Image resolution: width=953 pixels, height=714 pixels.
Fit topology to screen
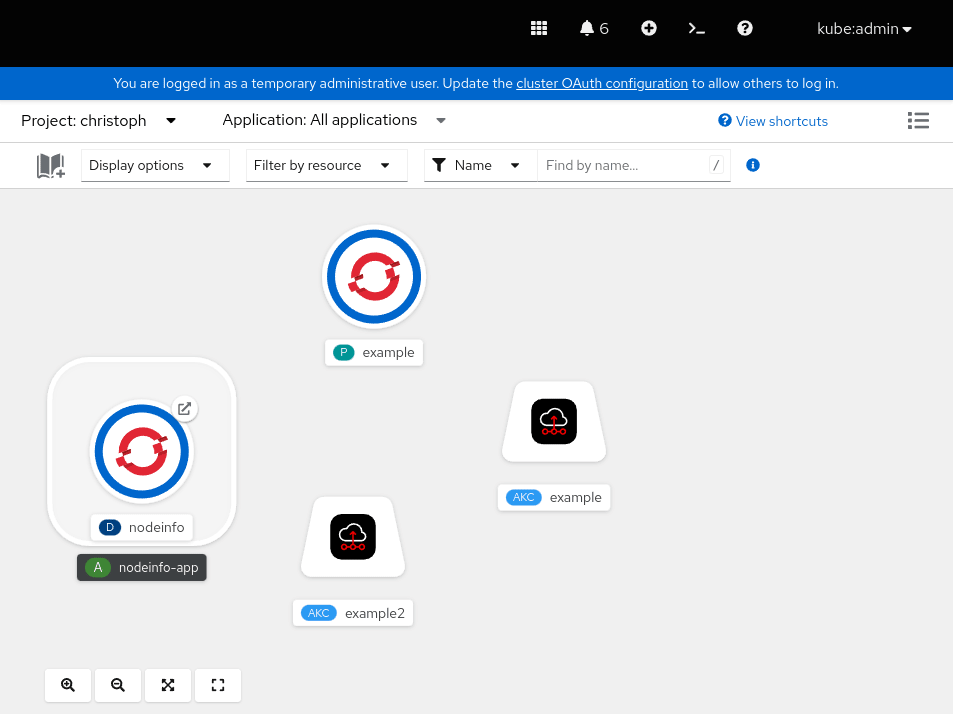[x=168, y=685]
